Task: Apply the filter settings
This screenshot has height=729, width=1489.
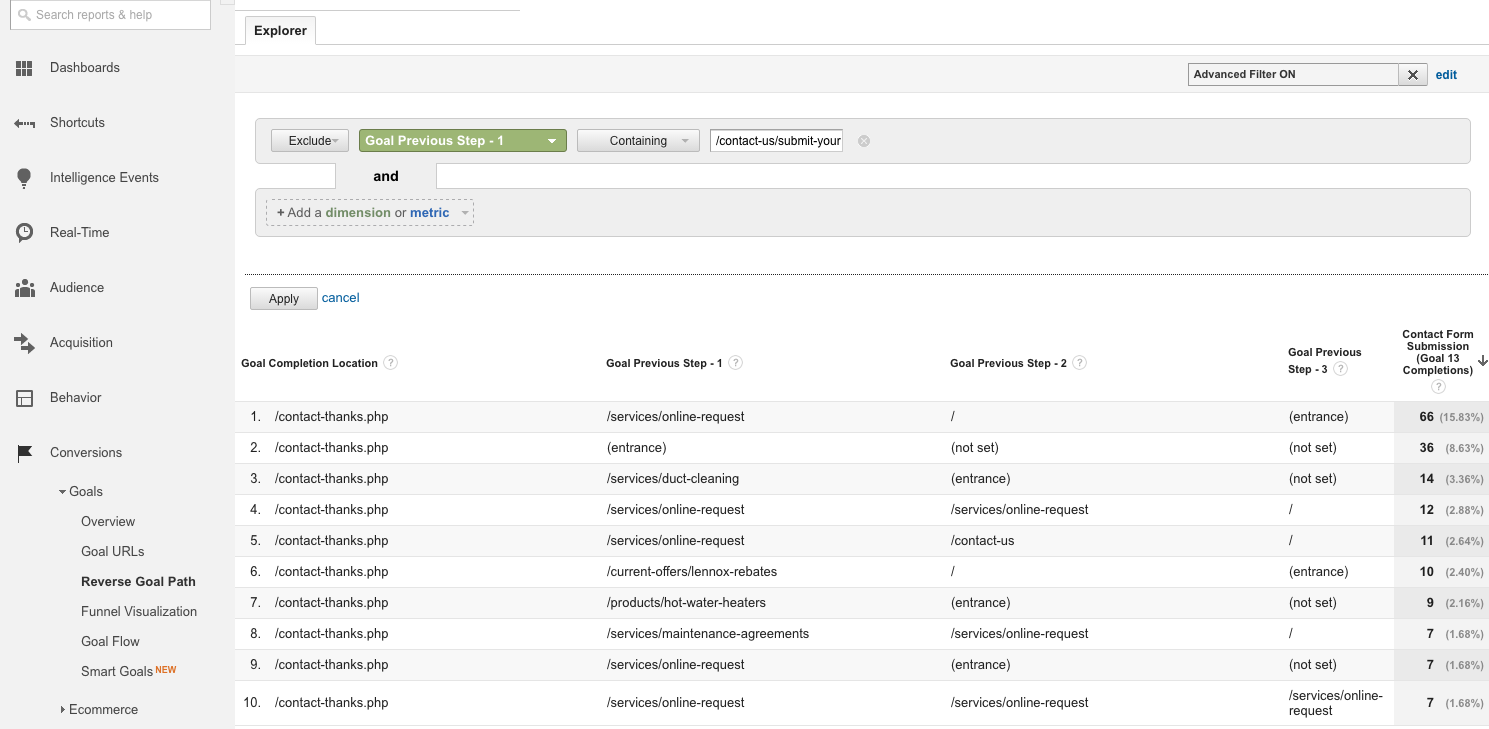Action: point(283,298)
